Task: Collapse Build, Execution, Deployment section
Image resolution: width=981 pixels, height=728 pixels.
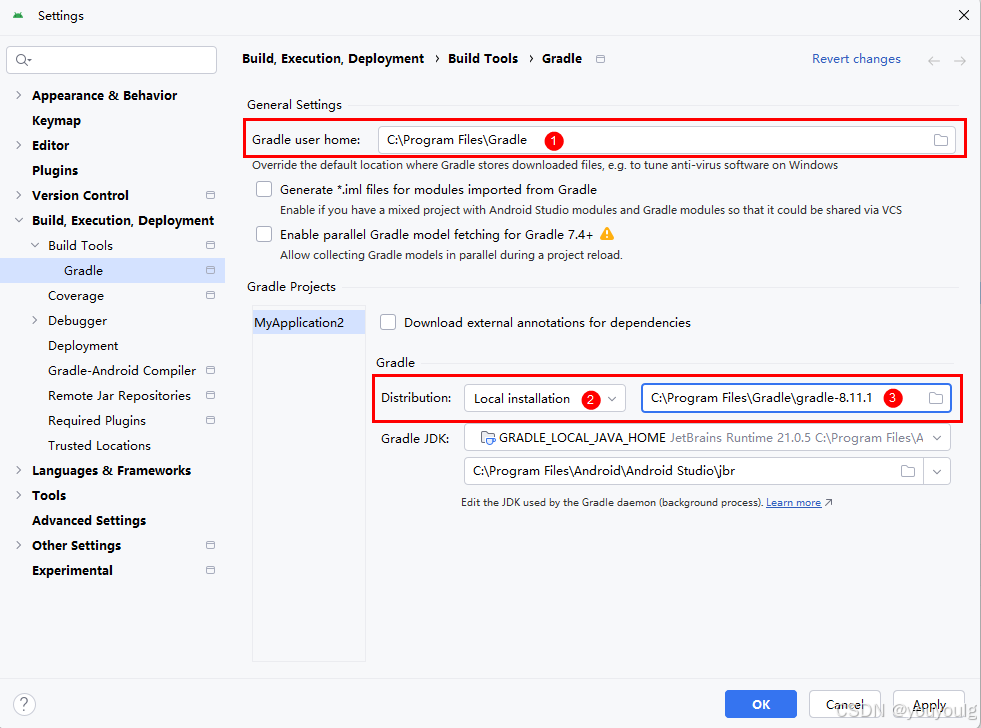Action: (x=19, y=220)
